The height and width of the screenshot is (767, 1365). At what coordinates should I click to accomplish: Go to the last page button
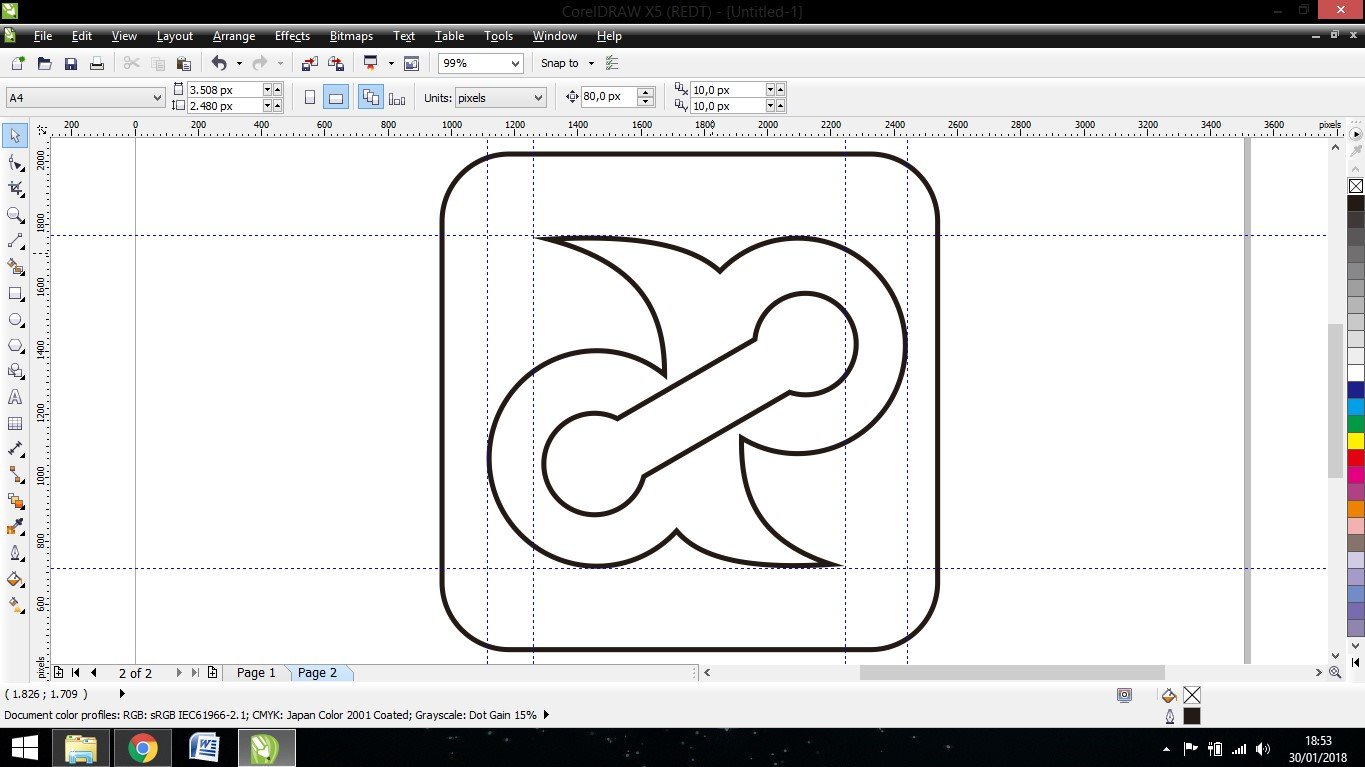196,673
